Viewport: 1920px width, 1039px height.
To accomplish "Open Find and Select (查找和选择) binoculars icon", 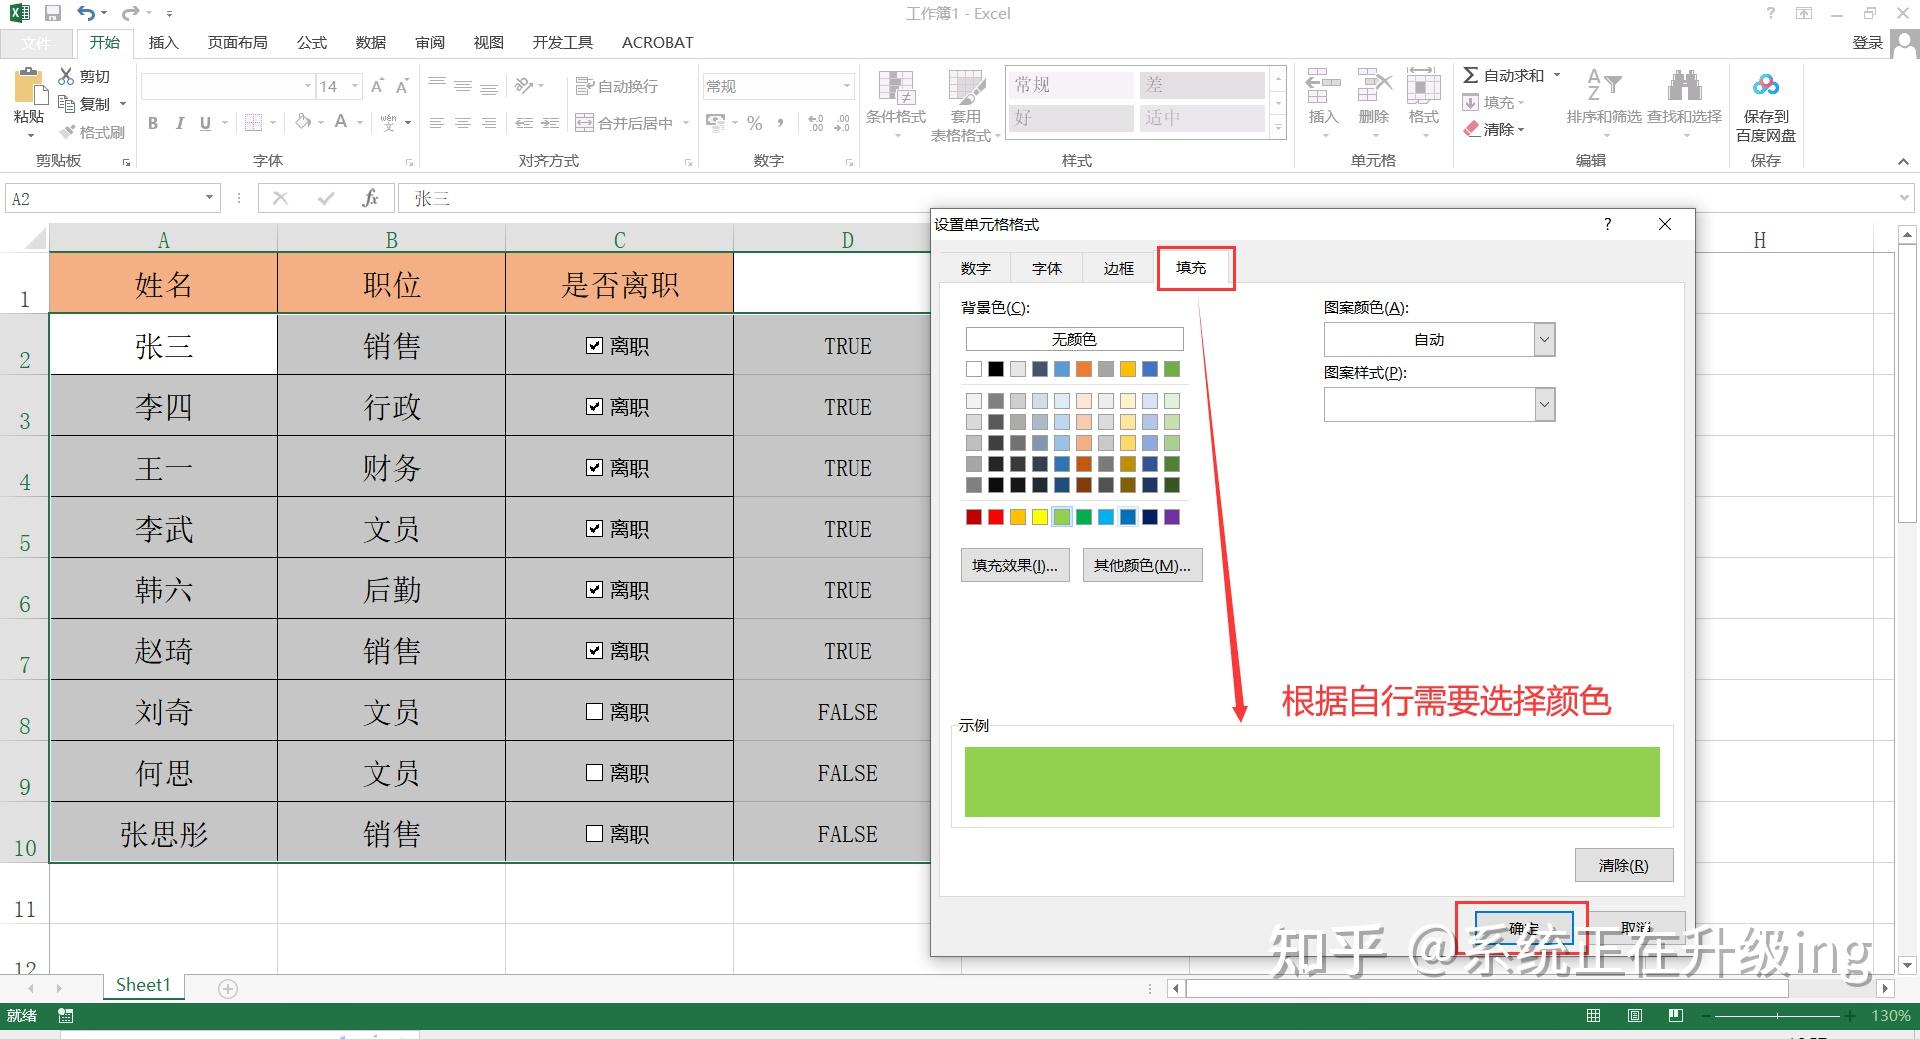I will pos(1684,86).
